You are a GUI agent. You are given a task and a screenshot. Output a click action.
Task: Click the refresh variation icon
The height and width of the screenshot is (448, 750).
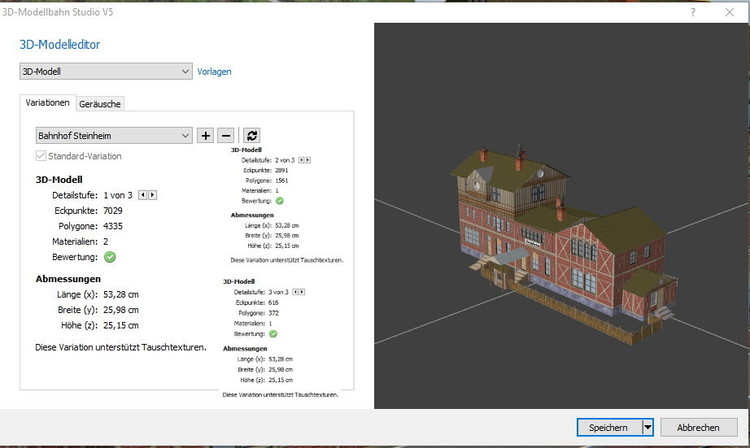(252, 135)
